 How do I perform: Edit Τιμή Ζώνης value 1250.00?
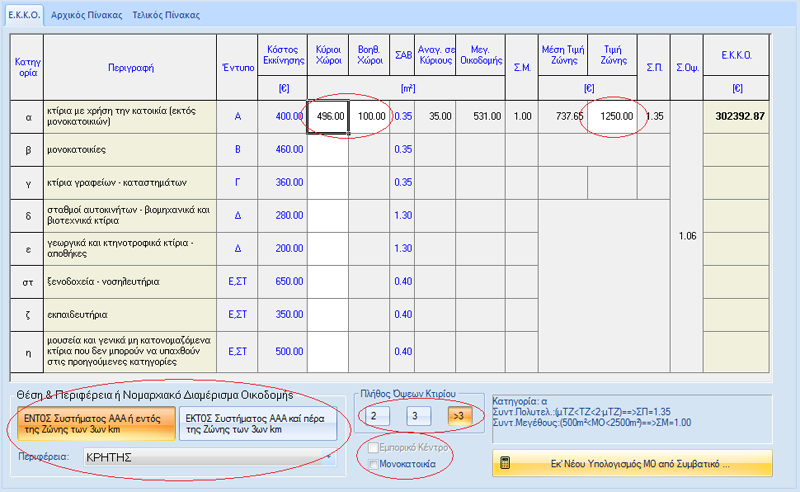[613, 116]
